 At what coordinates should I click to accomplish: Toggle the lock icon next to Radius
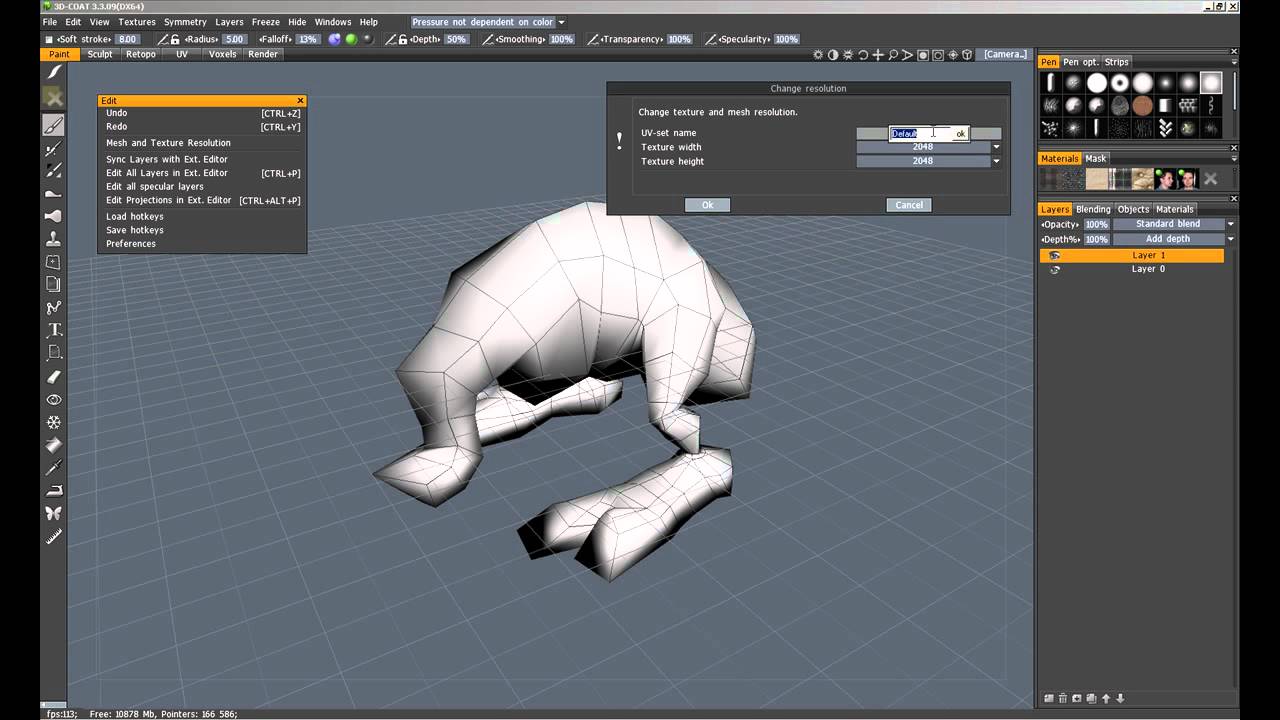[176, 40]
